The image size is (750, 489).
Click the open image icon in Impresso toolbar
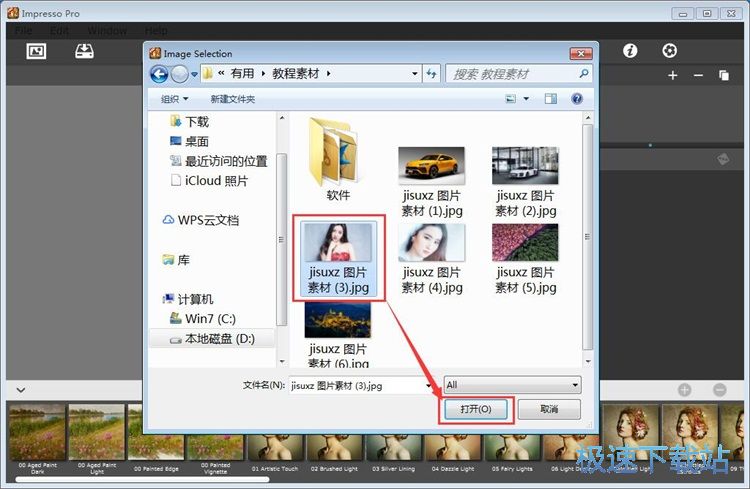click(x=36, y=51)
